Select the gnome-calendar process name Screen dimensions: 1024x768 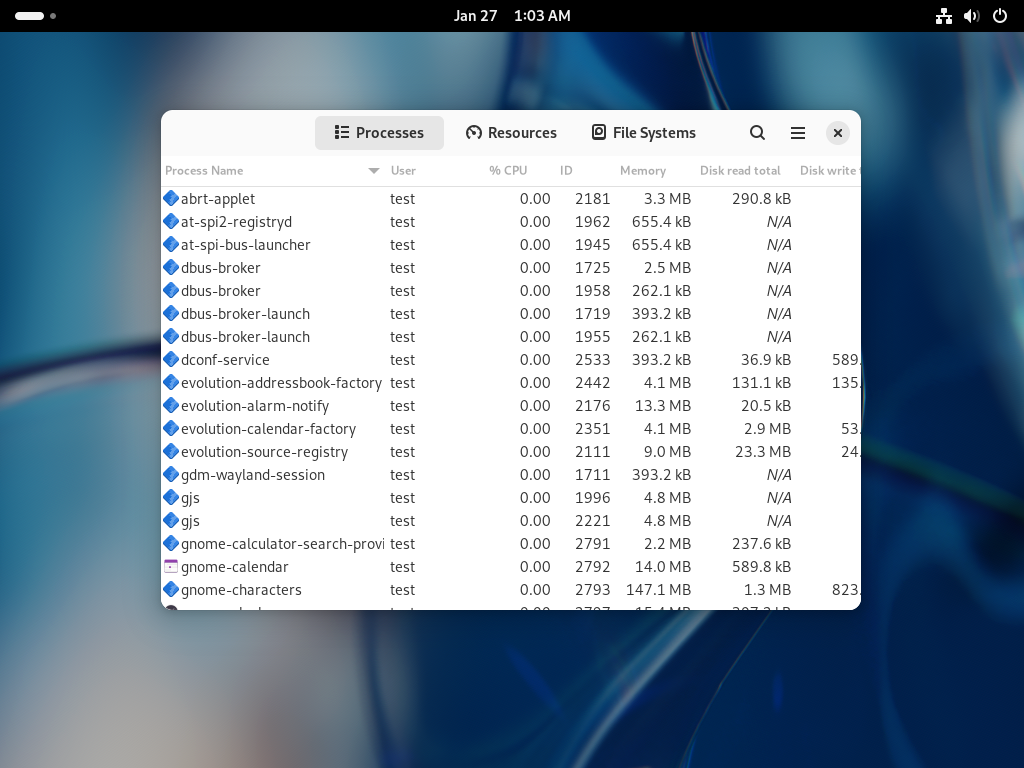(234, 567)
